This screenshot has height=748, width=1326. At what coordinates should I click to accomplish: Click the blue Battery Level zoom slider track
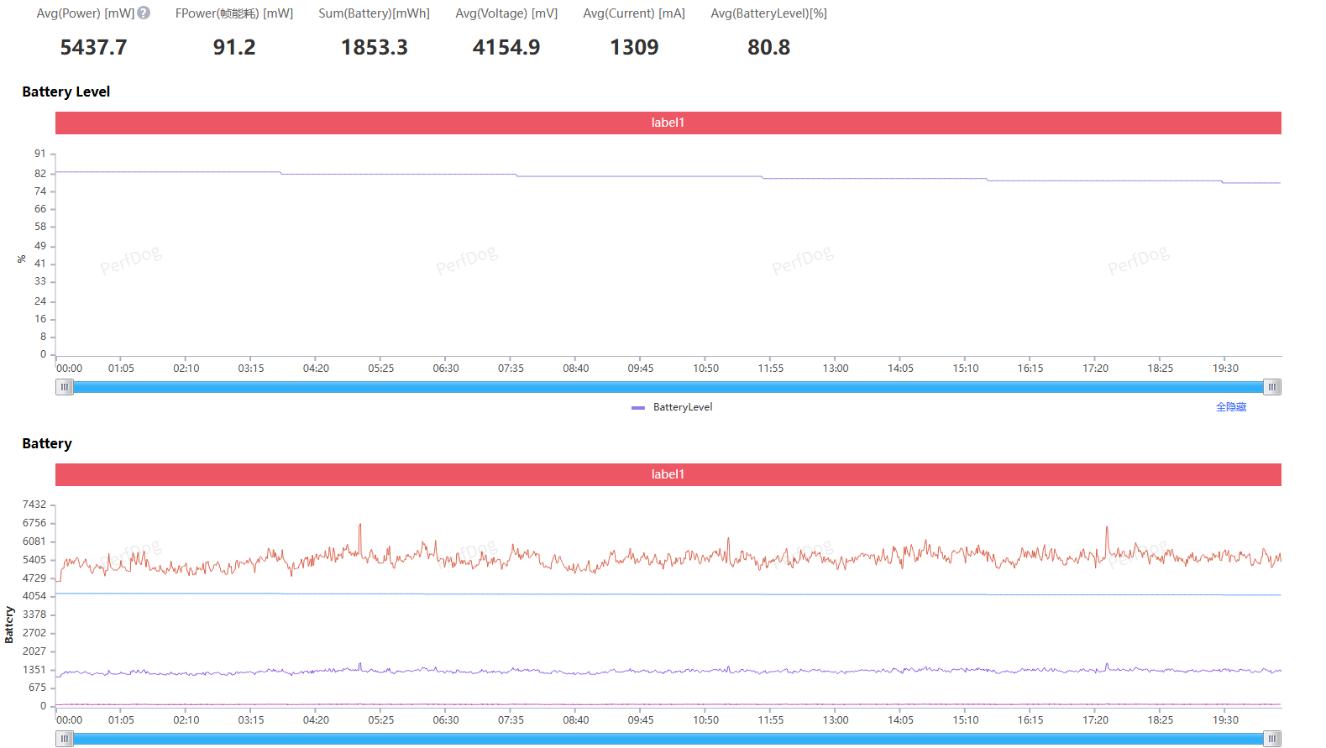[668, 387]
